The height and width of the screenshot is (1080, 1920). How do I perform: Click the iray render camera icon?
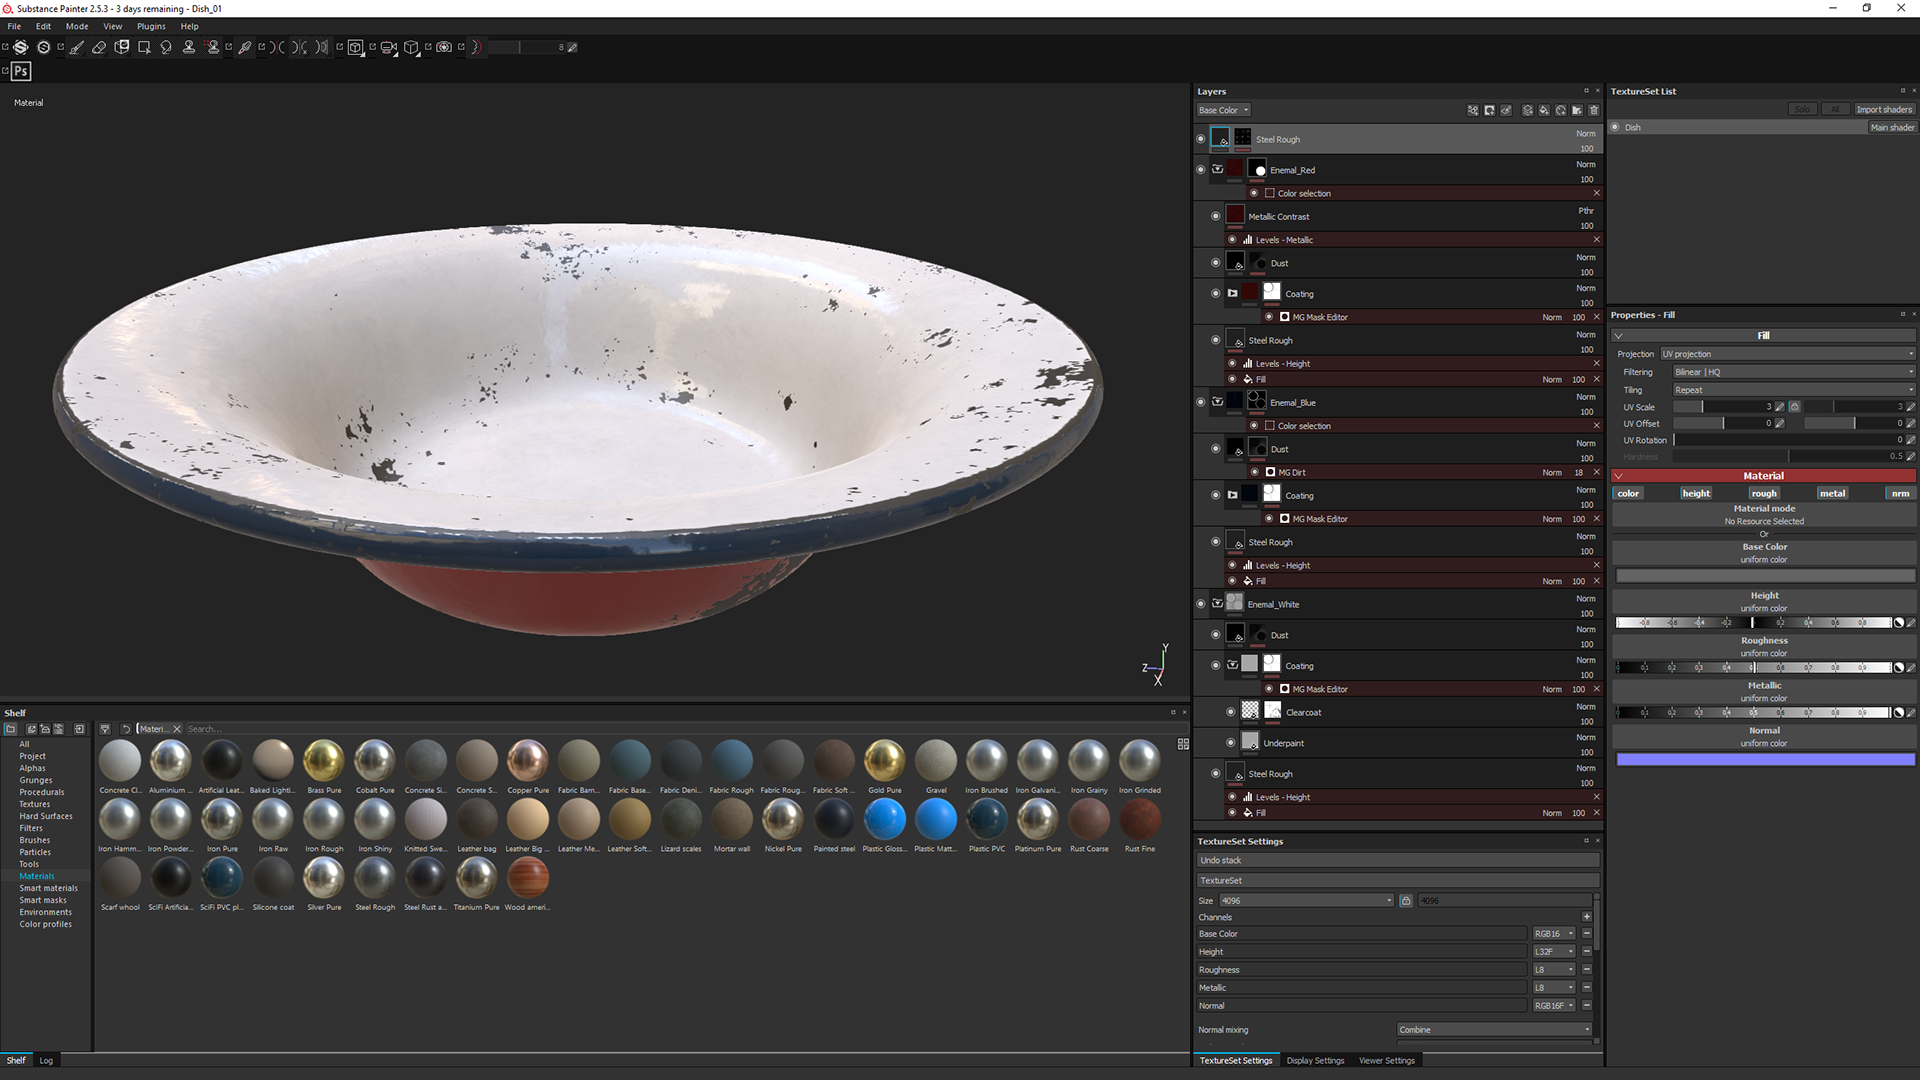(x=444, y=47)
